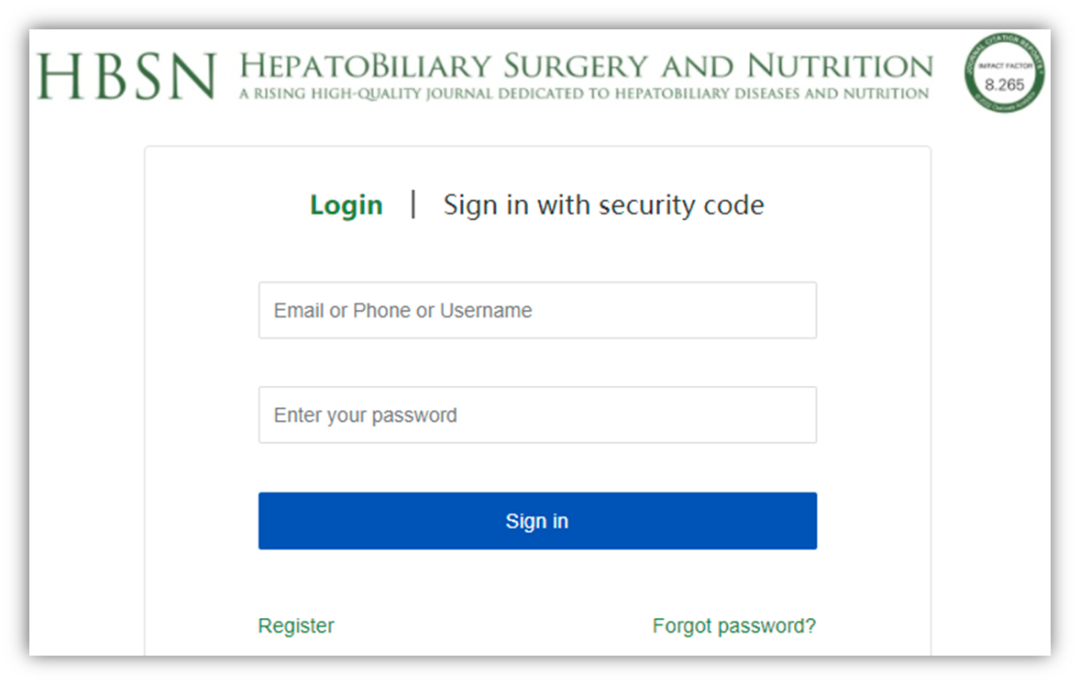Screen dimensions: 1080x685
Task: Click the word 'Surgery' in the journal title
Action: pos(575,67)
